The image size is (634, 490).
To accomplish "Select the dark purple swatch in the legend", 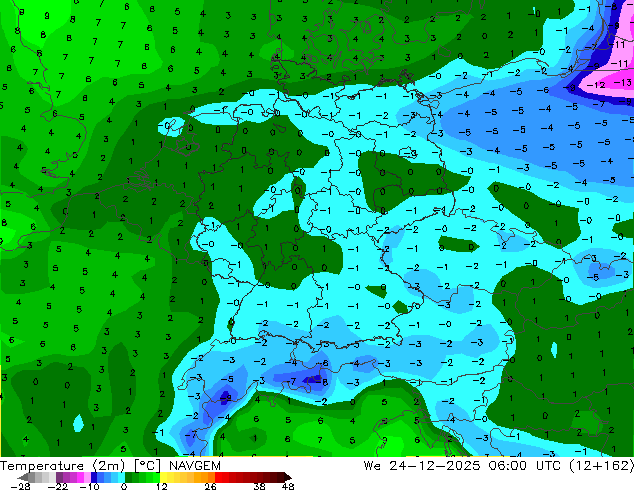I will point(59,477).
